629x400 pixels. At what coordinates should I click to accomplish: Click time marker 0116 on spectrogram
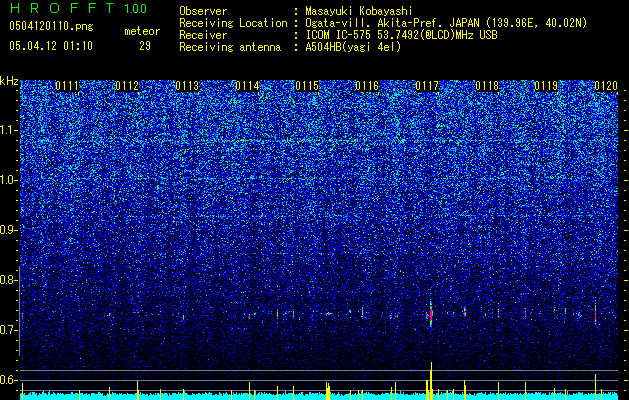click(367, 86)
